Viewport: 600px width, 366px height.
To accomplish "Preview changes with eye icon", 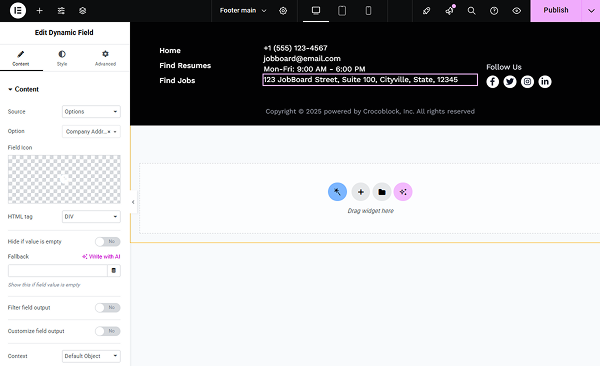I will tap(517, 11).
